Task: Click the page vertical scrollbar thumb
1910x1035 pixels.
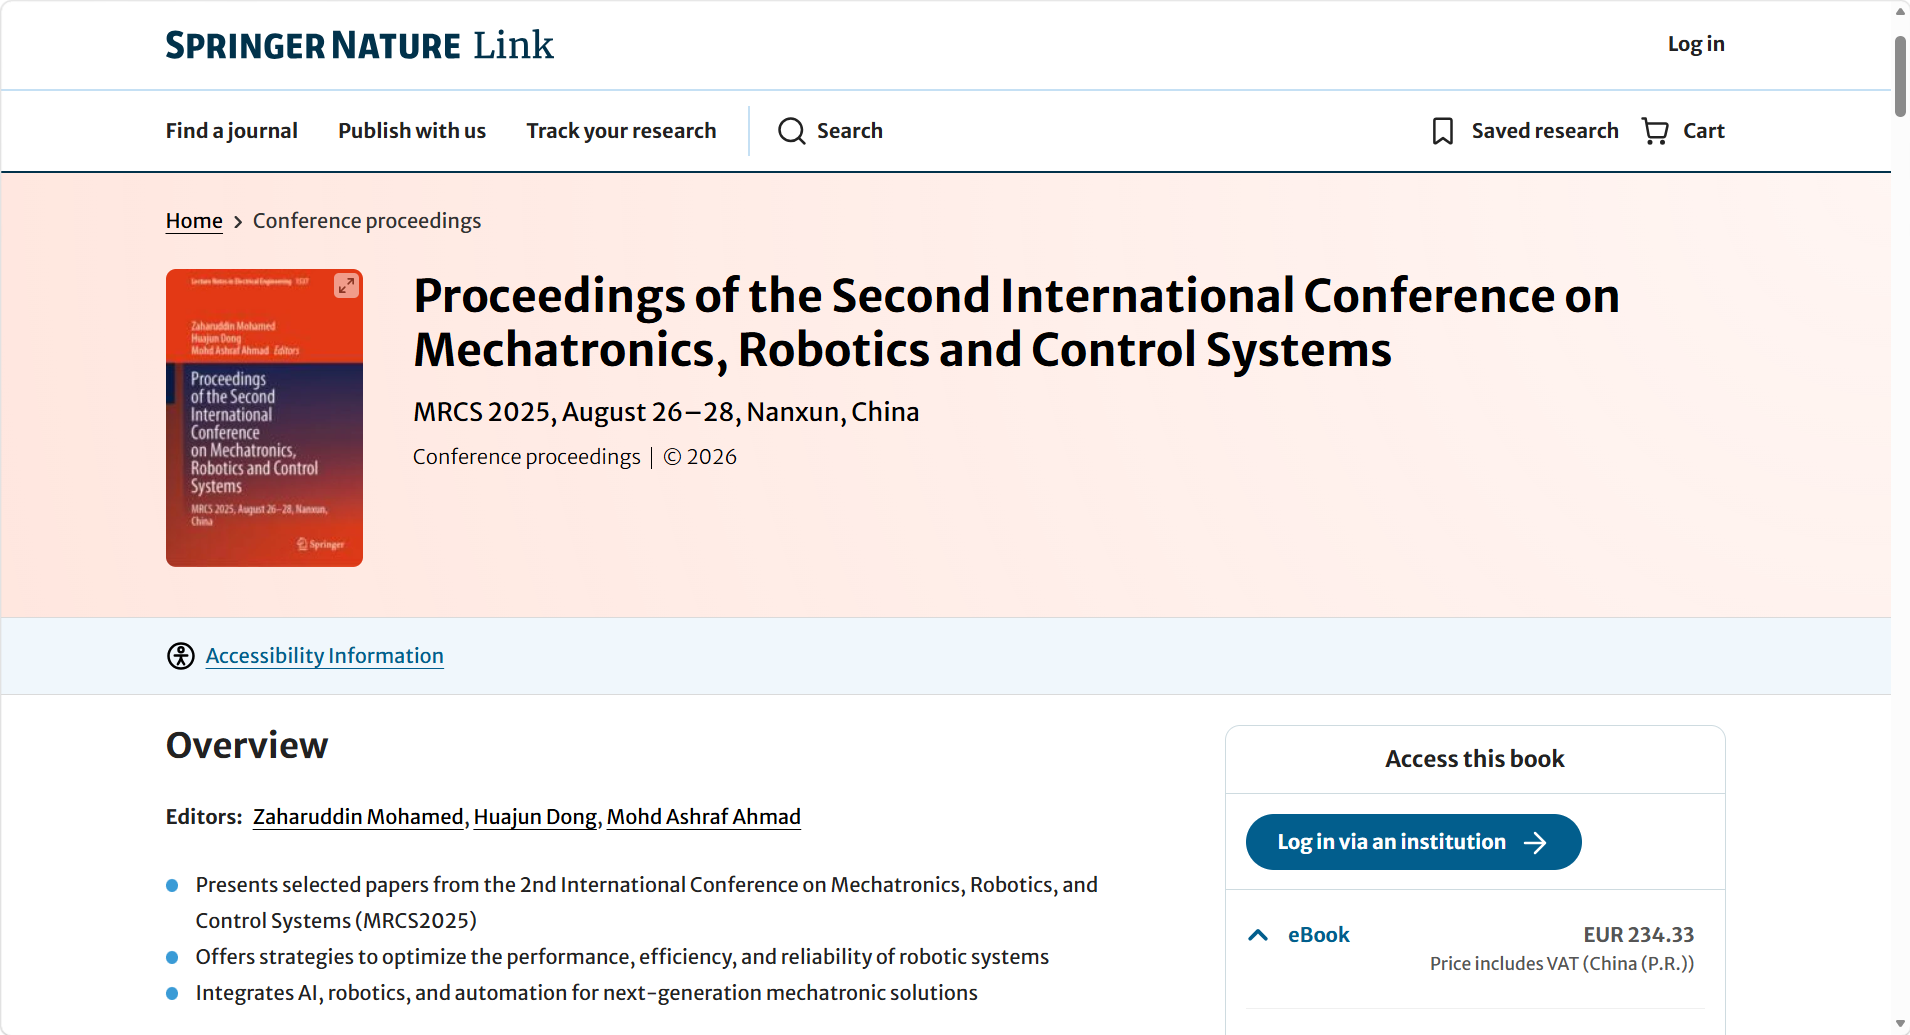Action: point(1900,75)
